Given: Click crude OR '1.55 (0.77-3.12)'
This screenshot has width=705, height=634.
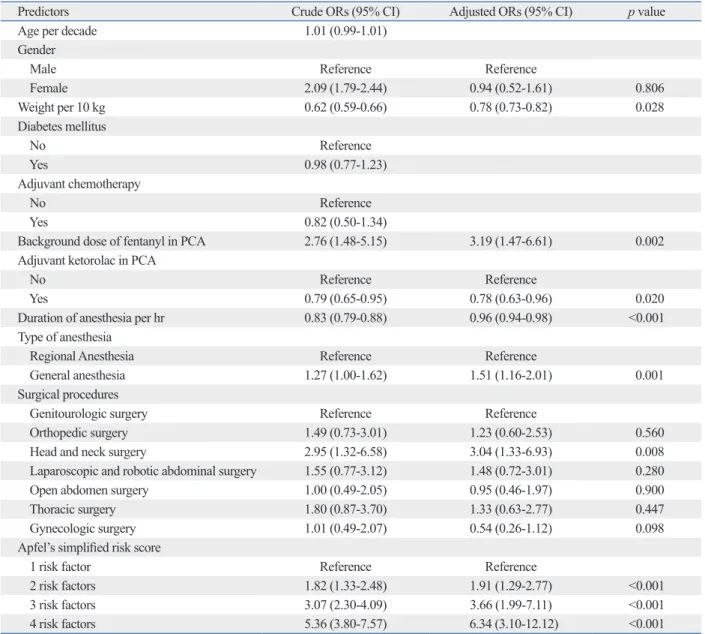Looking at the screenshot, I should 345,471.
